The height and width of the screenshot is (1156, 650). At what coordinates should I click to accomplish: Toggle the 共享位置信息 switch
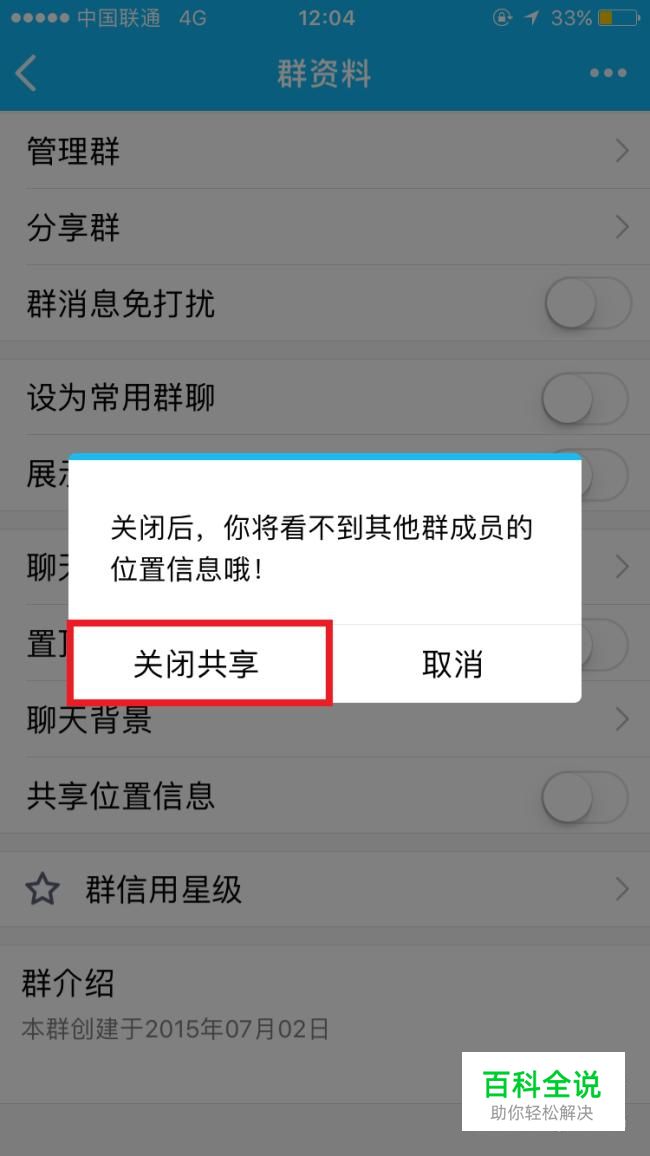point(584,796)
